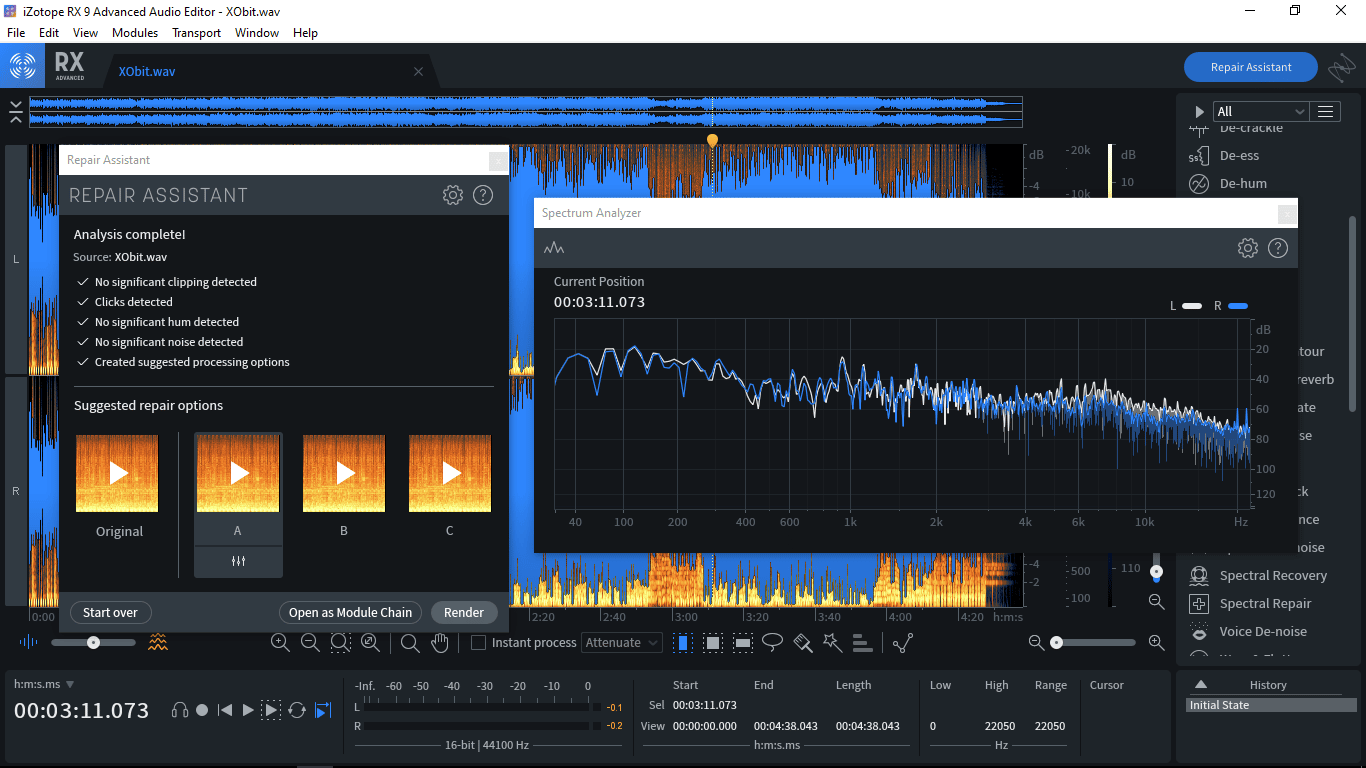Open Repair Assistant settings gear
Image resolution: width=1366 pixels, height=768 pixels.
point(453,195)
